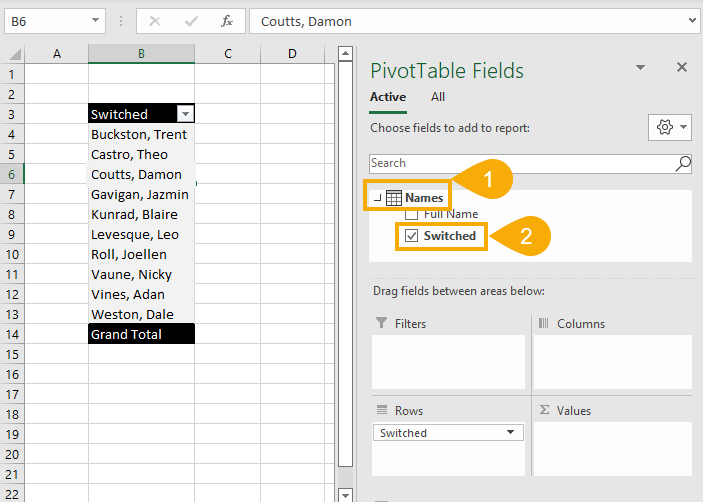Click the Names table icon

click(394, 198)
